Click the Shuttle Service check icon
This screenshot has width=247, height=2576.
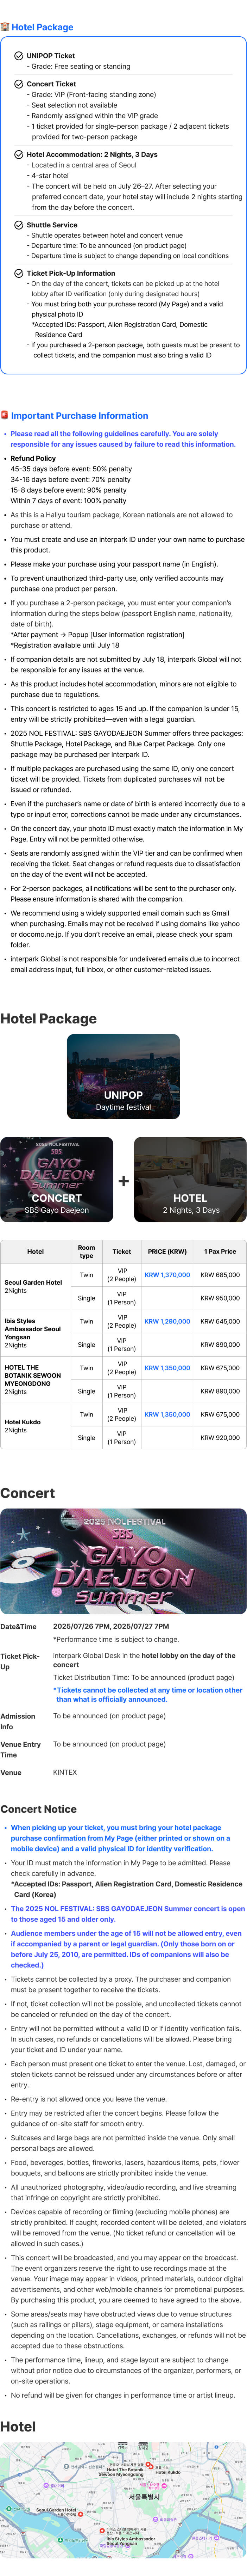(19, 225)
